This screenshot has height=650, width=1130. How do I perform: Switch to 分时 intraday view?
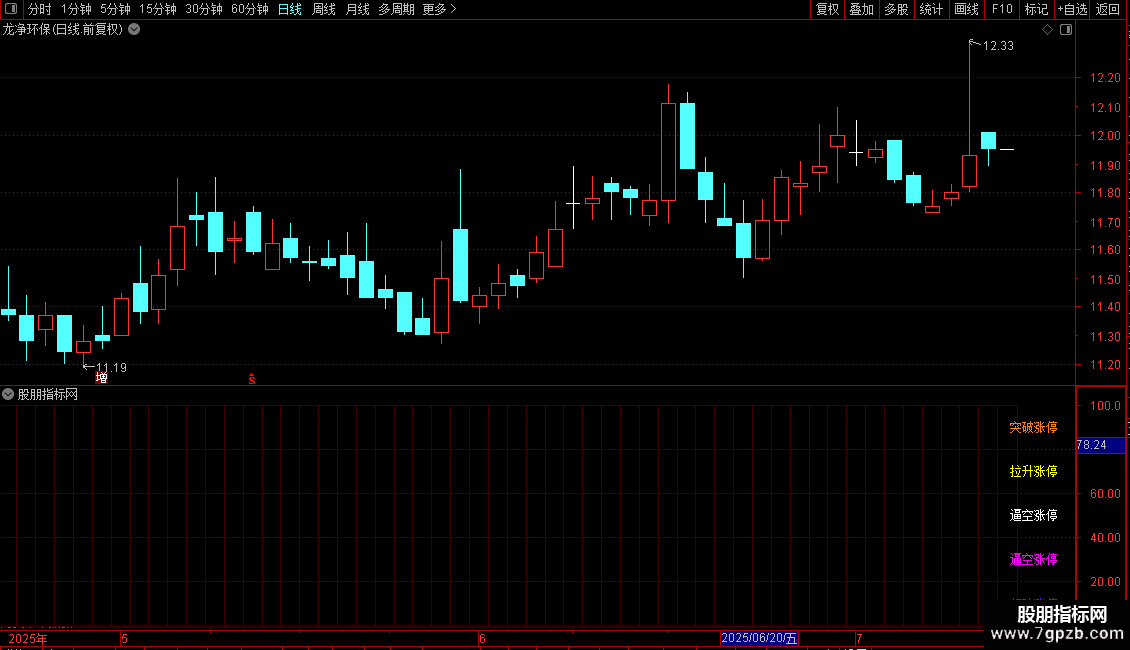[40, 9]
